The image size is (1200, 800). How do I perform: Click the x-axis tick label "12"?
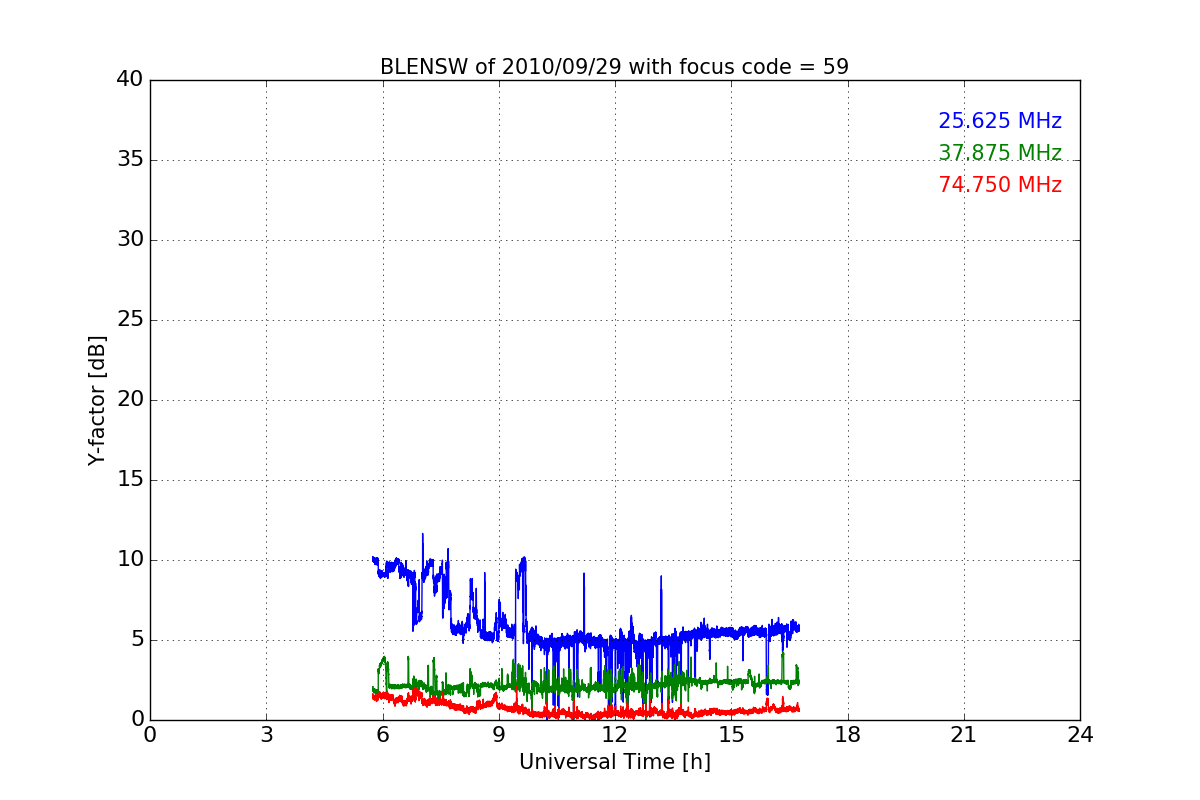615,734
